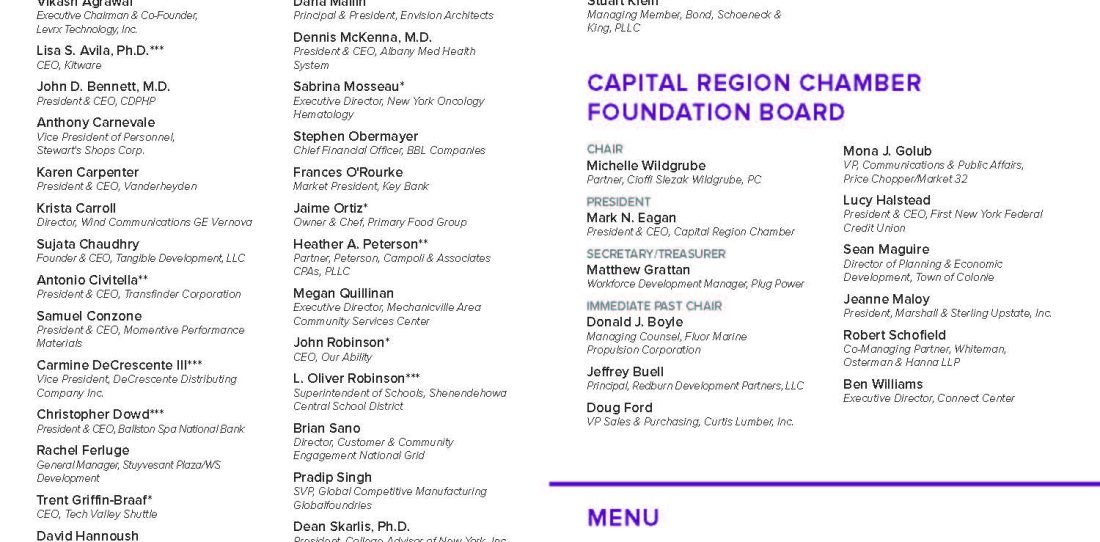Click on Sean Maguire's name

coord(886,250)
